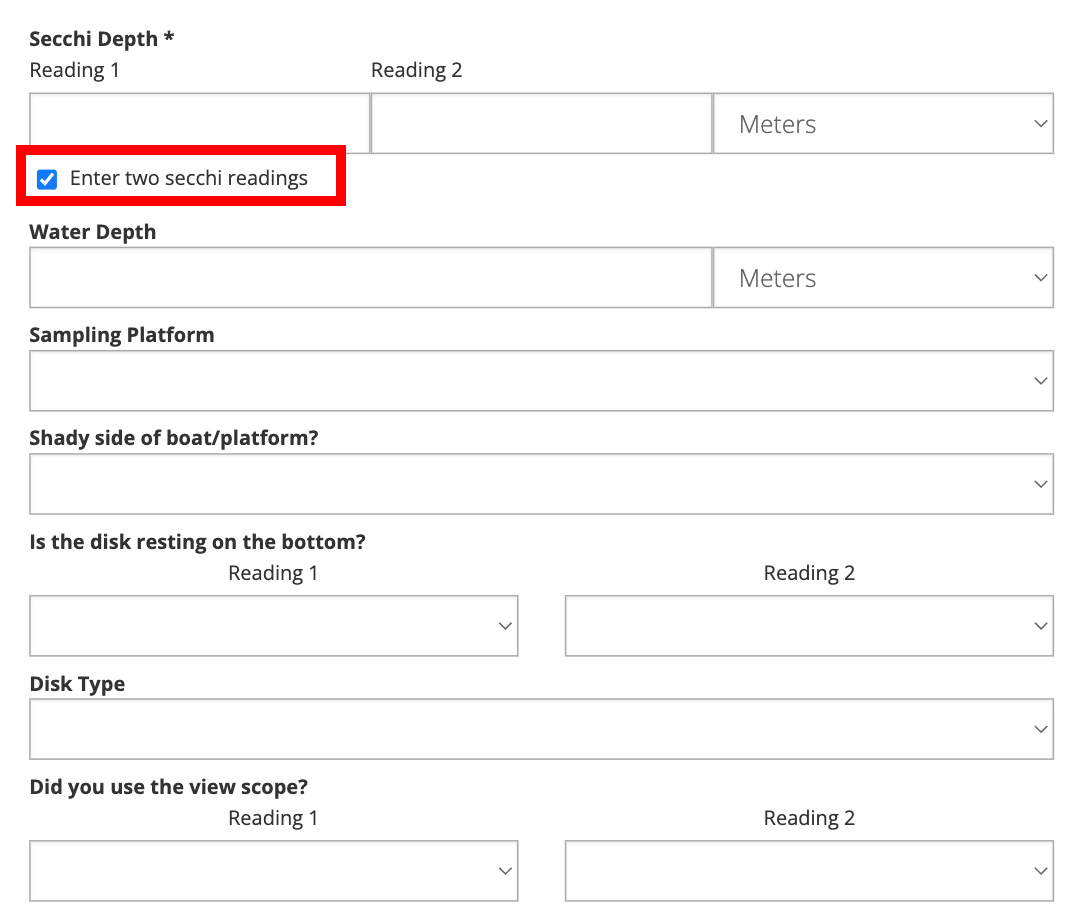The image size is (1078, 918).
Task: Open the Water Depth Meters units dropdown
Action: pos(883,278)
